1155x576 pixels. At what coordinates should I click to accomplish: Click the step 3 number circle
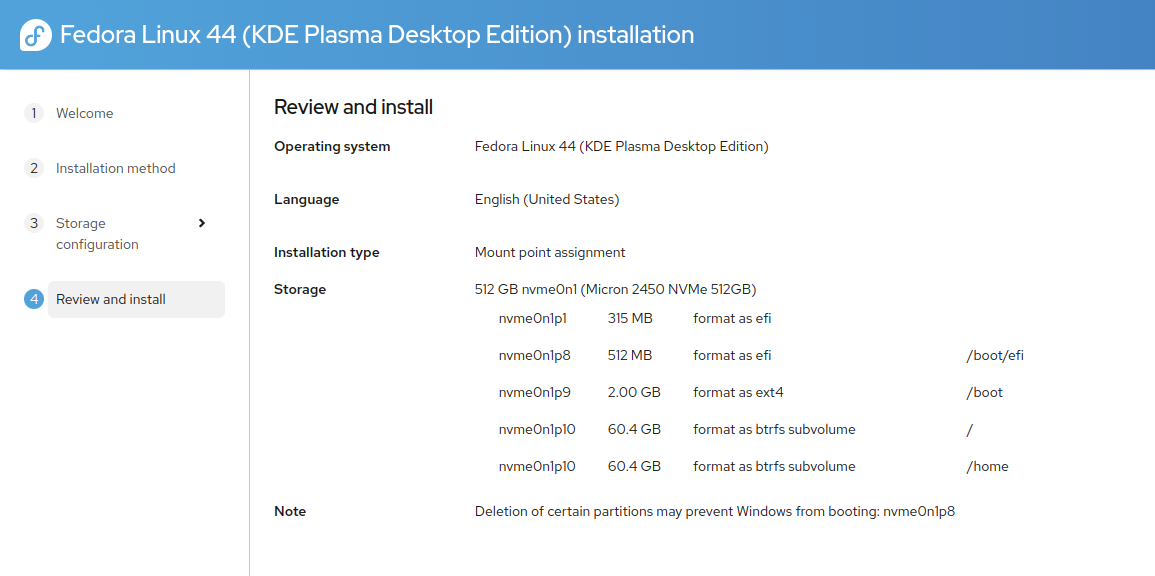(34, 222)
